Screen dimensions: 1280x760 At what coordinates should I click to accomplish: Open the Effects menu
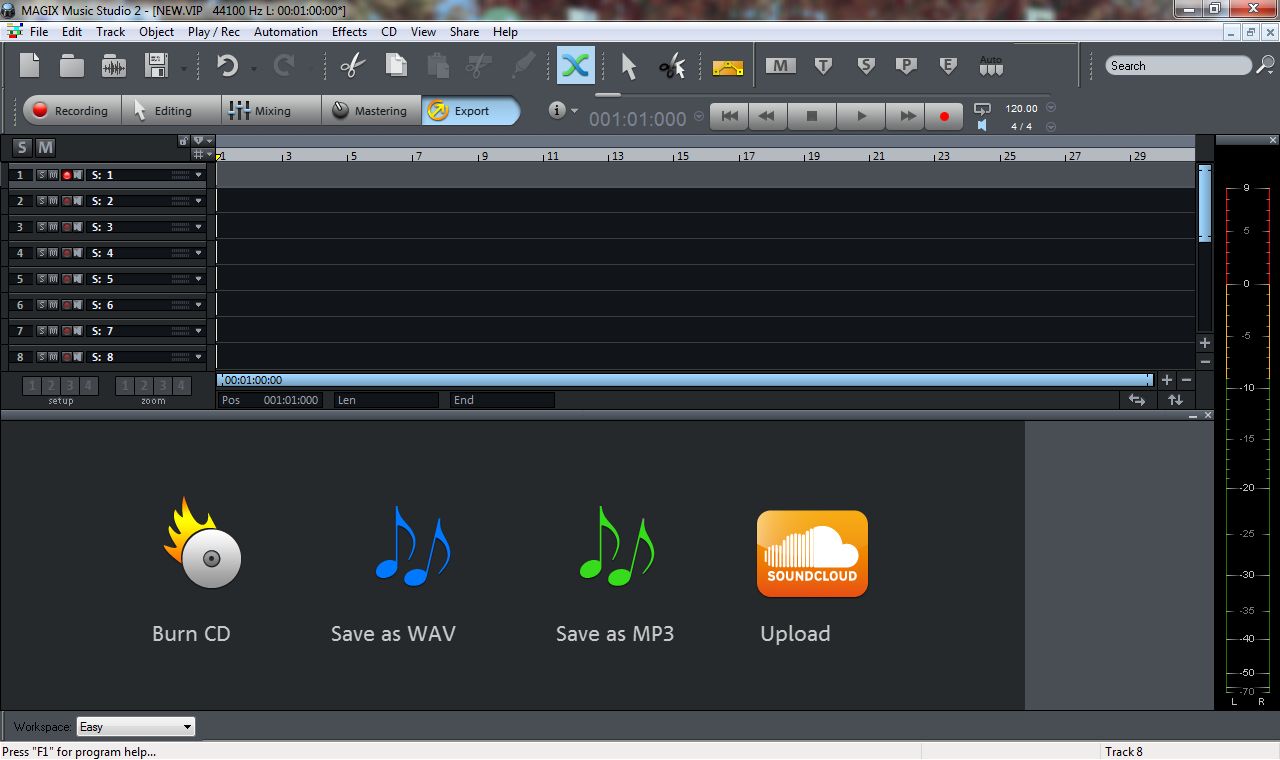click(349, 32)
